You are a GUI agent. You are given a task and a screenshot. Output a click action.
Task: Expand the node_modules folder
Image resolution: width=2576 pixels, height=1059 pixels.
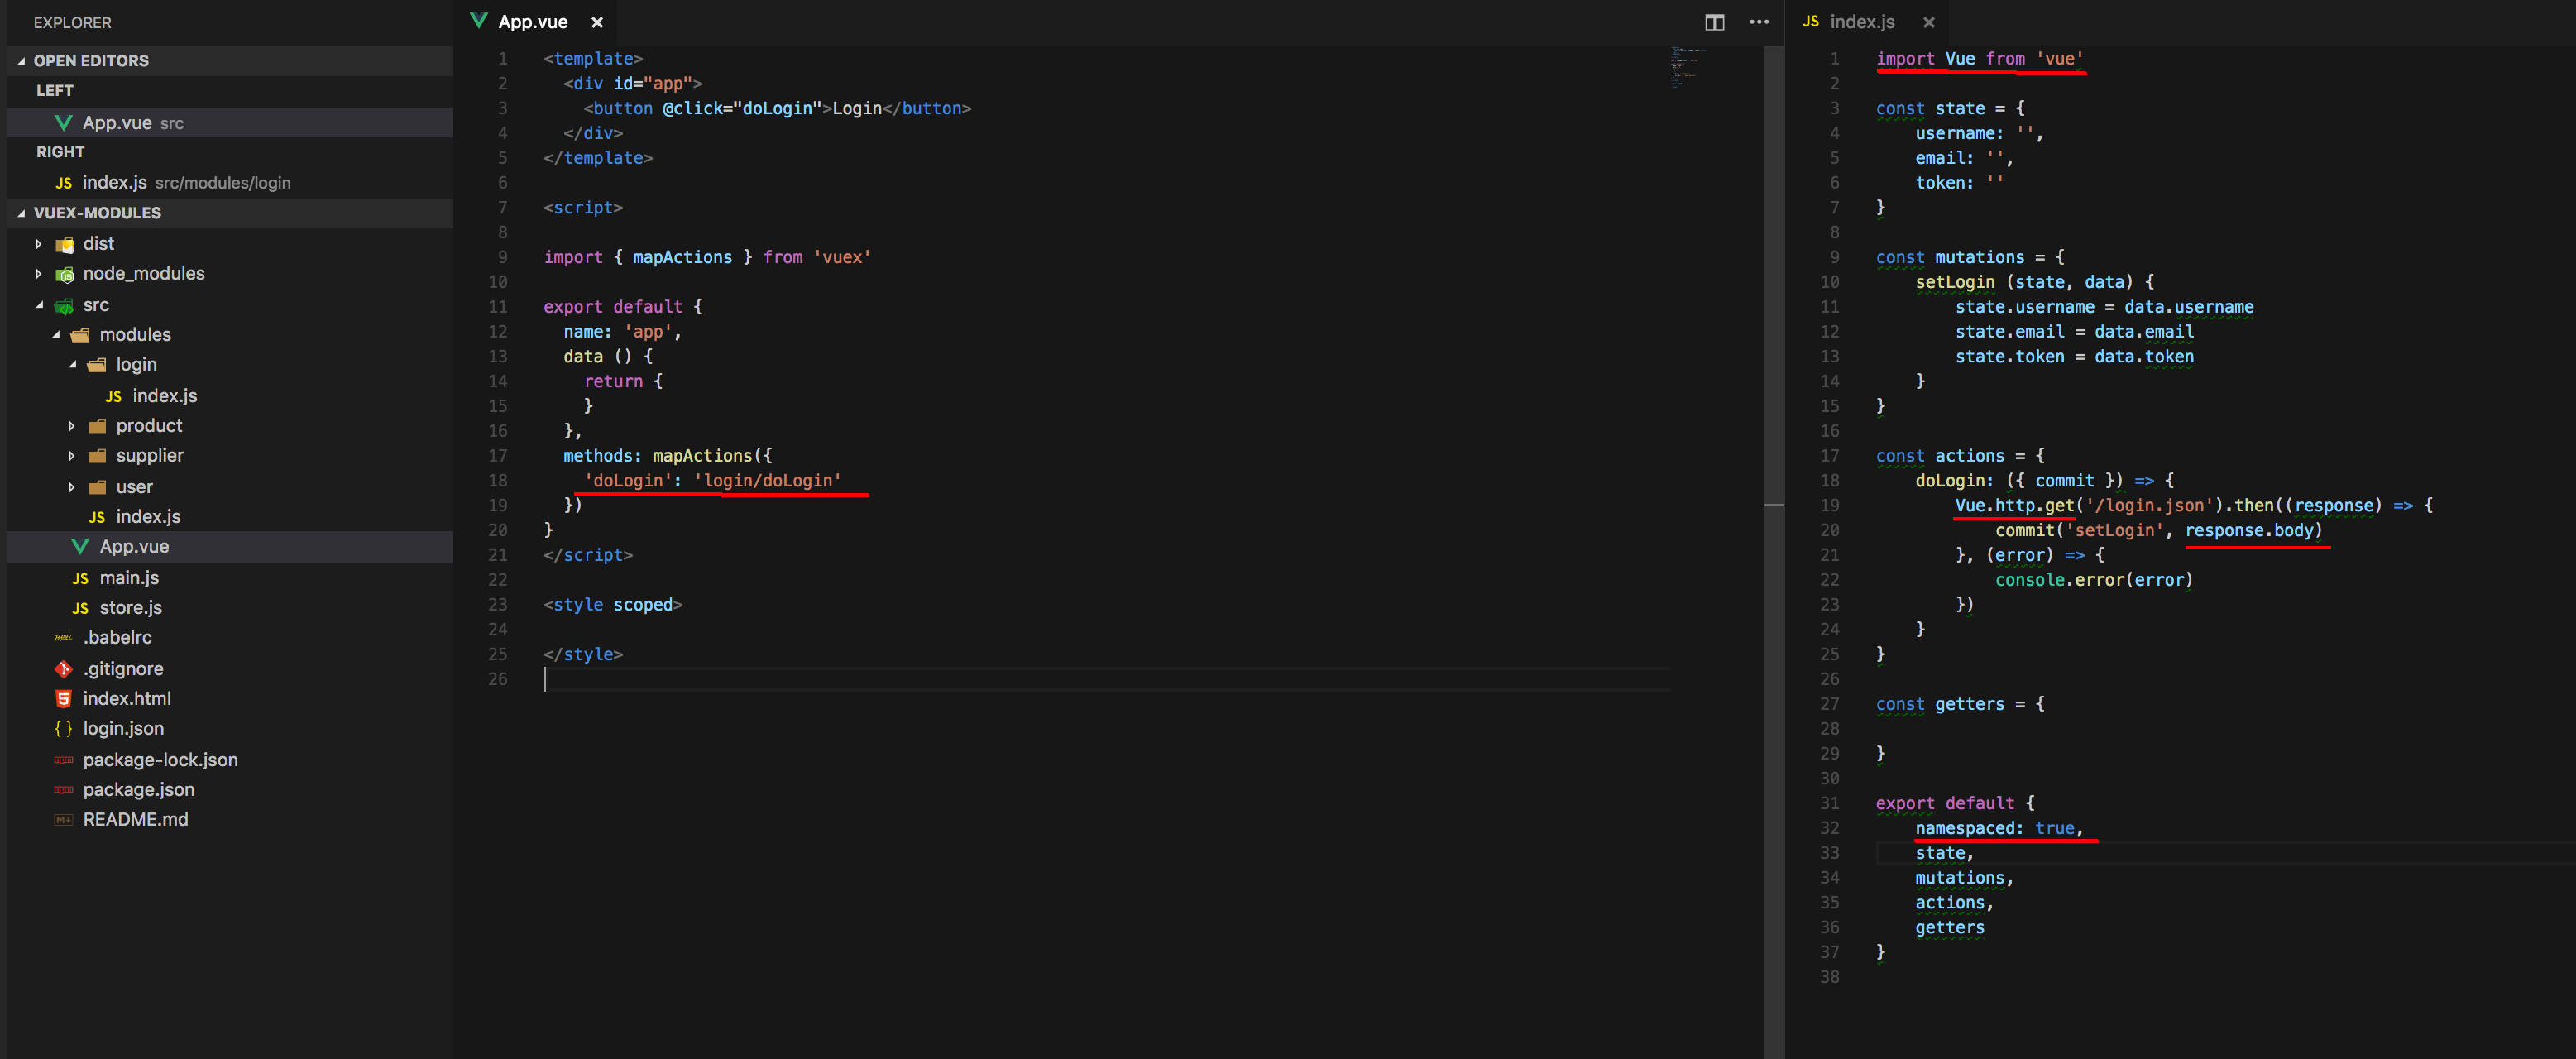click(39, 274)
